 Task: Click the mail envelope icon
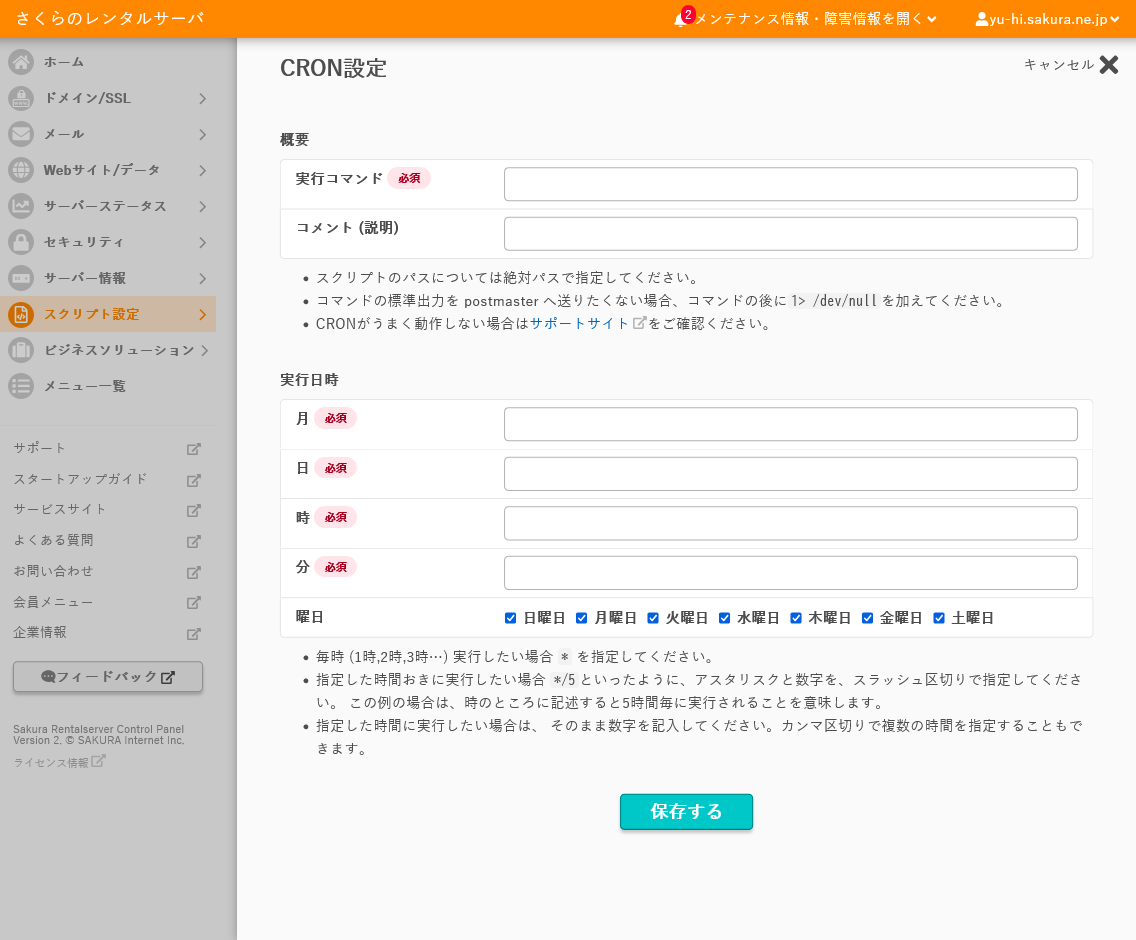[x=21, y=134]
